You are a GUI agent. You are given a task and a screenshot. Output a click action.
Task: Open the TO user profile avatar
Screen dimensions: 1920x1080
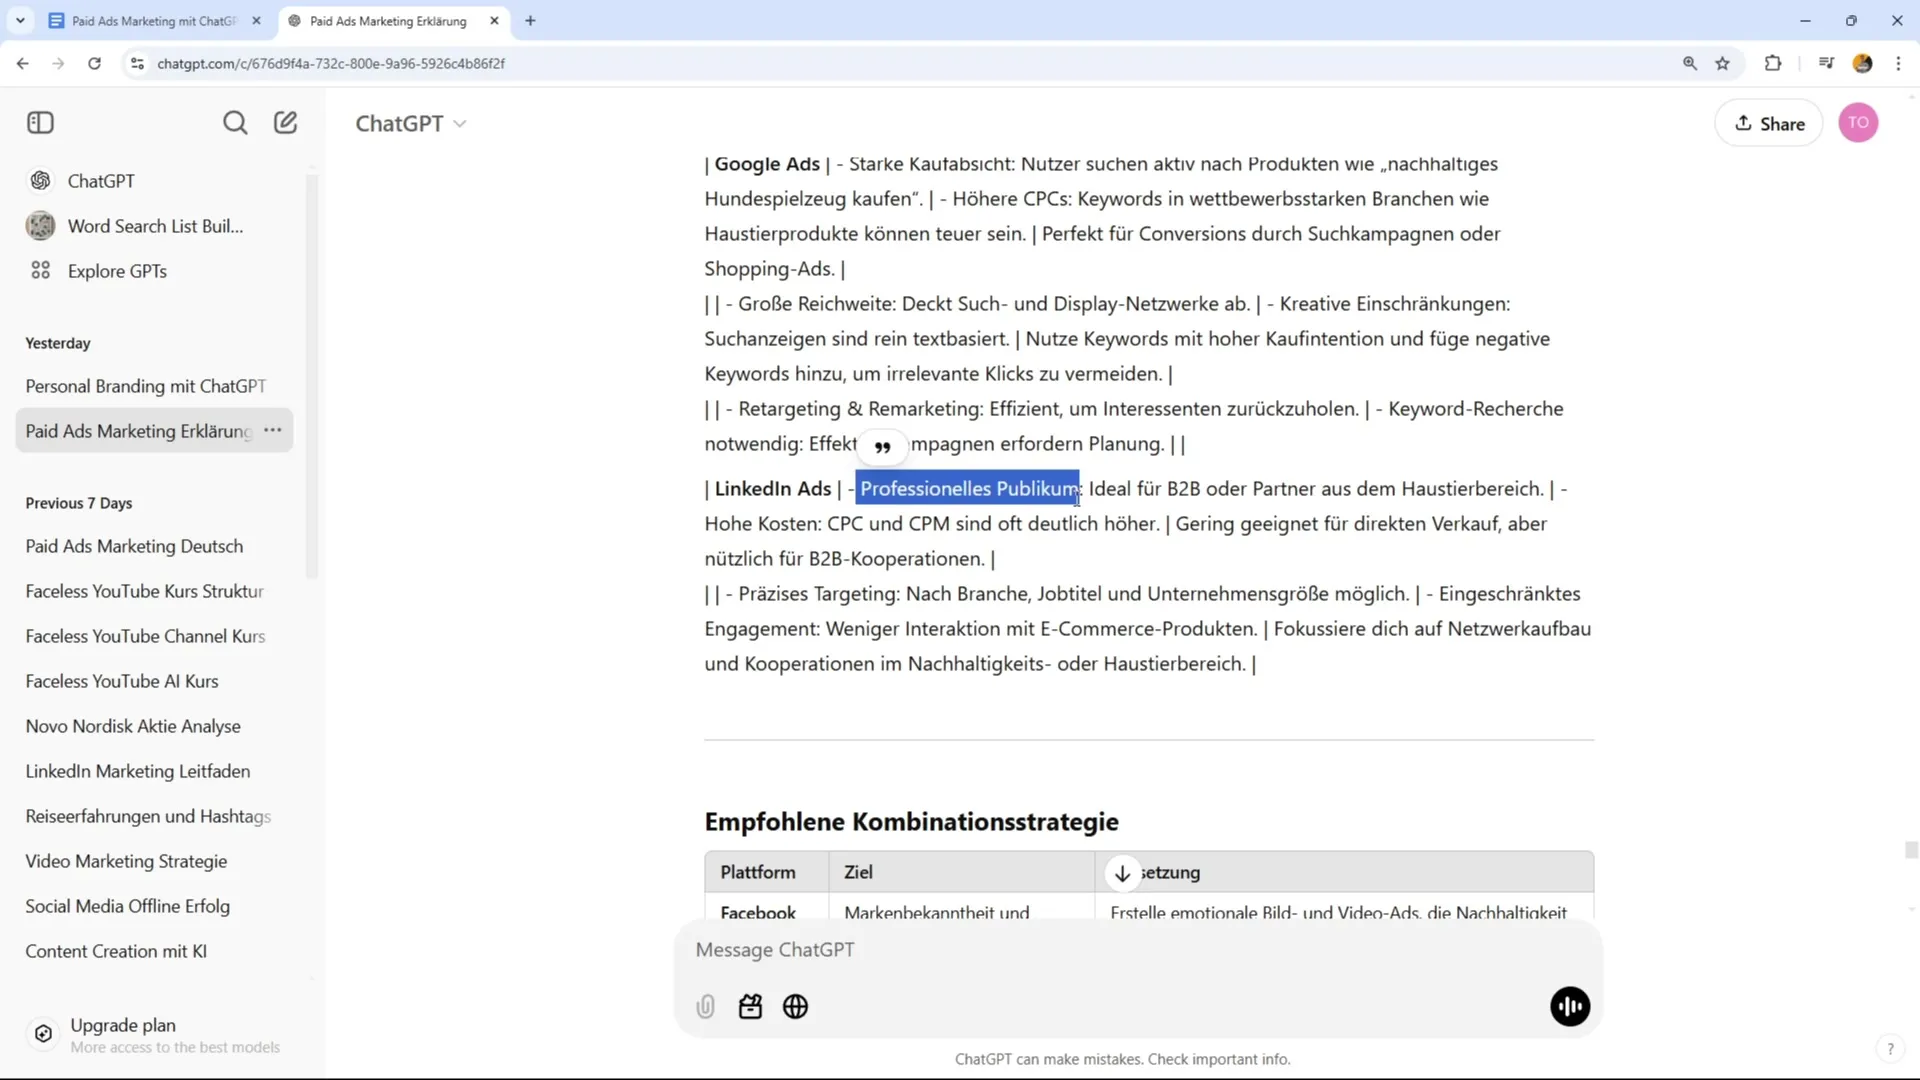[1858, 123]
